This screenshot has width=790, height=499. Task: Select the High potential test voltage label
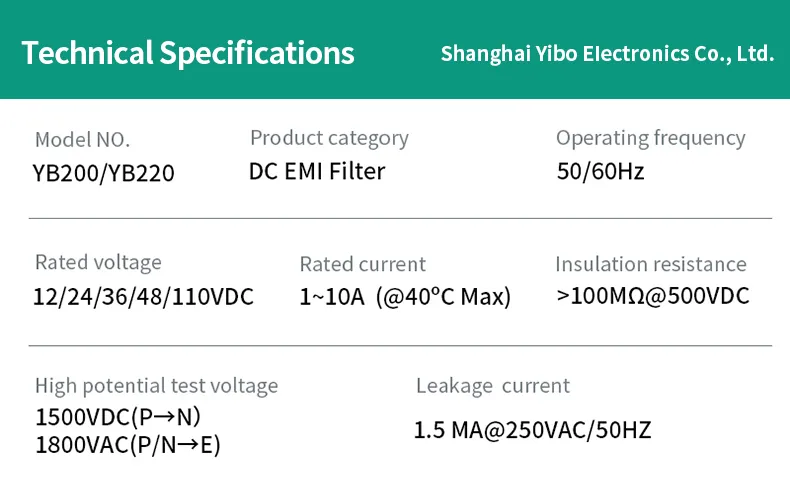point(156,386)
